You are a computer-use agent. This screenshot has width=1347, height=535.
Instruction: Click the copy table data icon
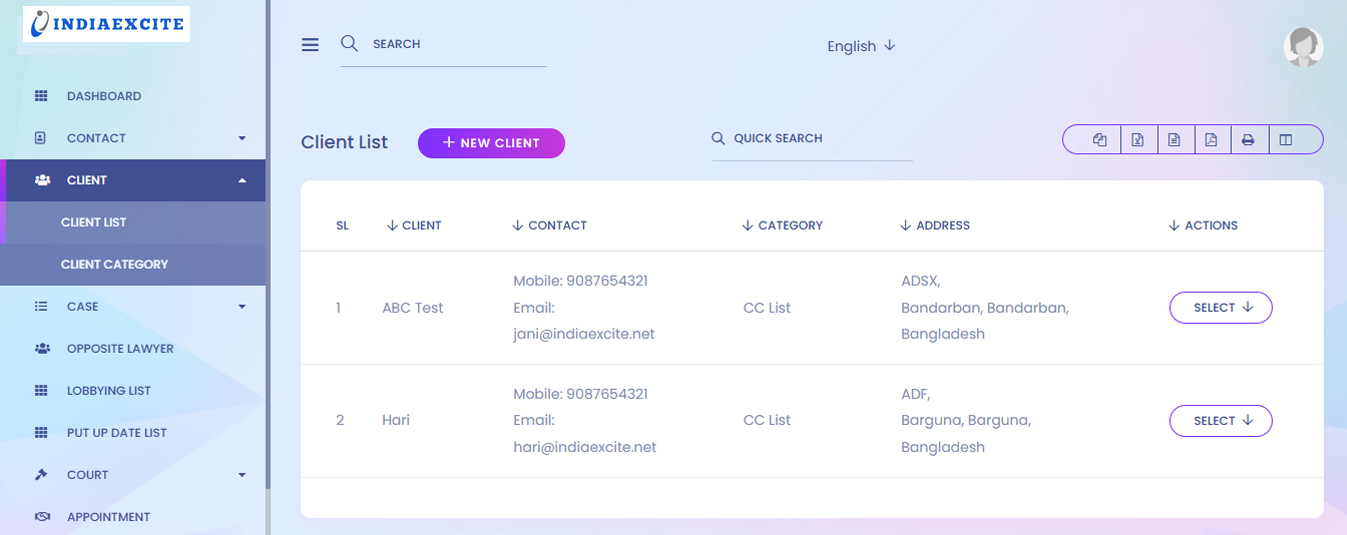click(1100, 140)
